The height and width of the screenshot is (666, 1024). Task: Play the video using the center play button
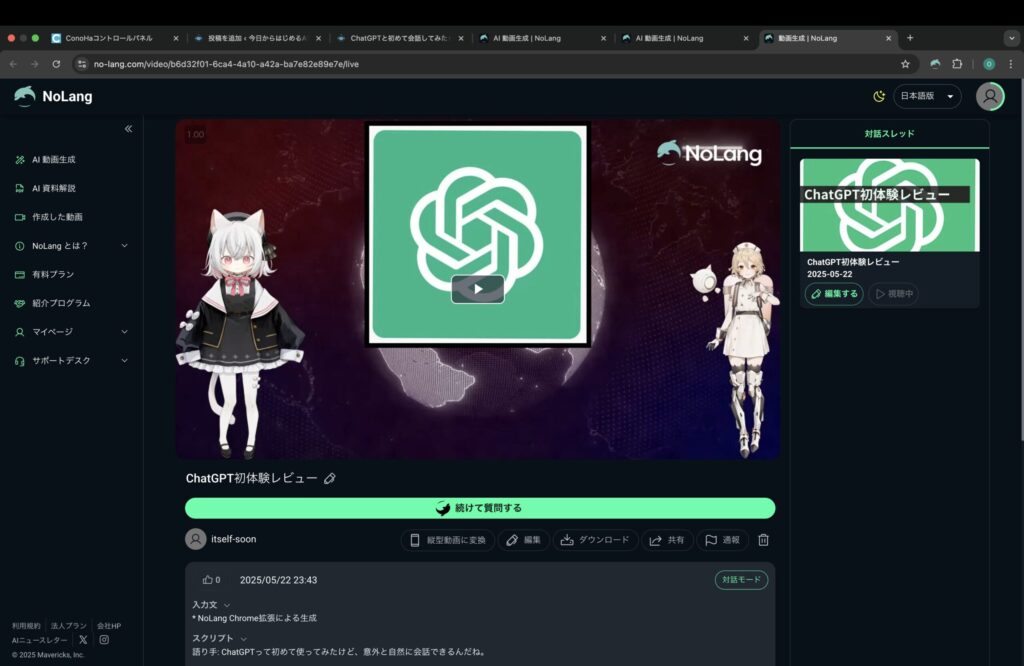(x=477, y=289)
